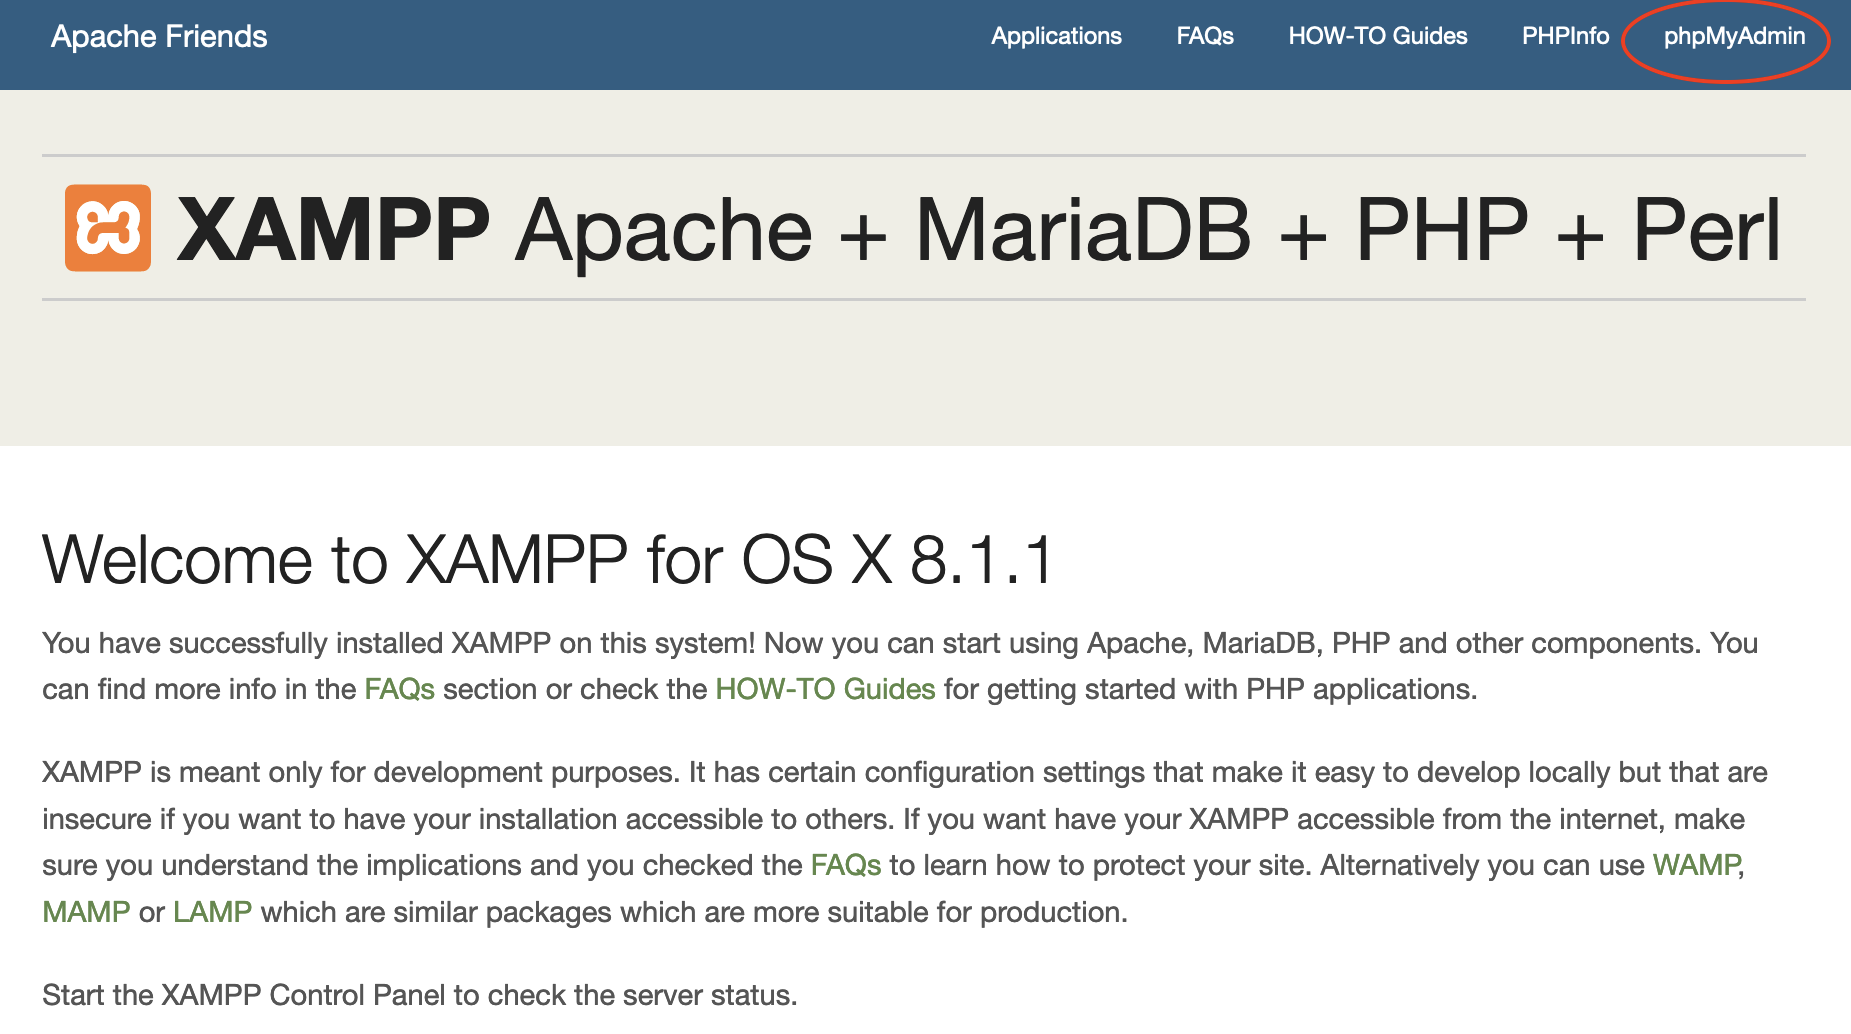Open the HOW-TO Guides page

coord(1378,37)
